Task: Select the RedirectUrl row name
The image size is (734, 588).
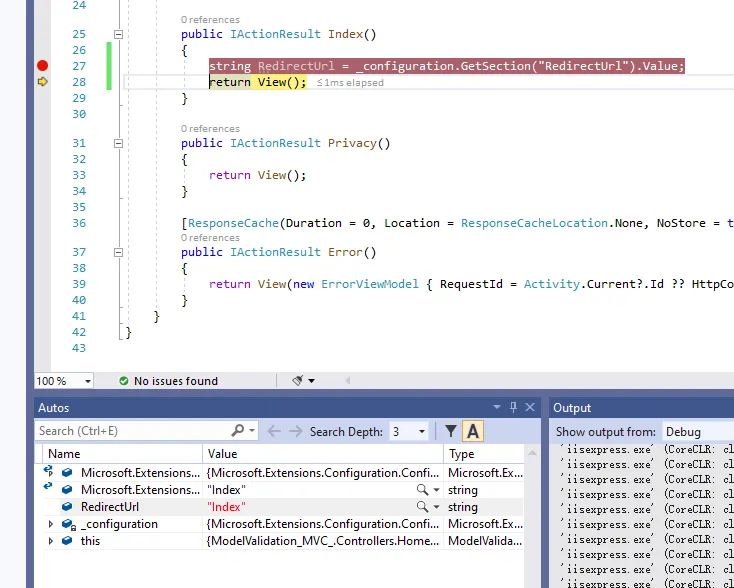Action: 110,507
